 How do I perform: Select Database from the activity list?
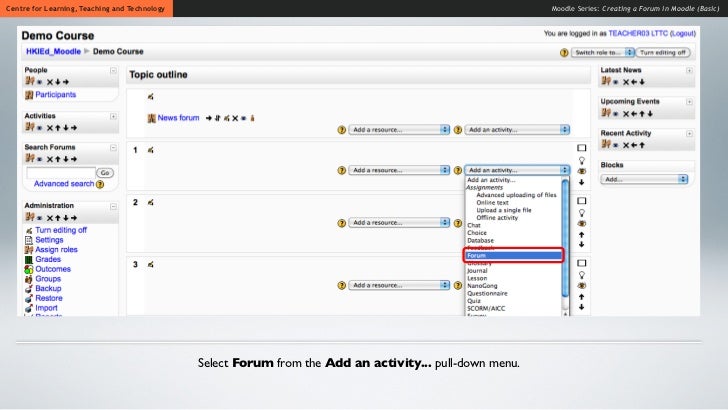(x=481, y=241)
